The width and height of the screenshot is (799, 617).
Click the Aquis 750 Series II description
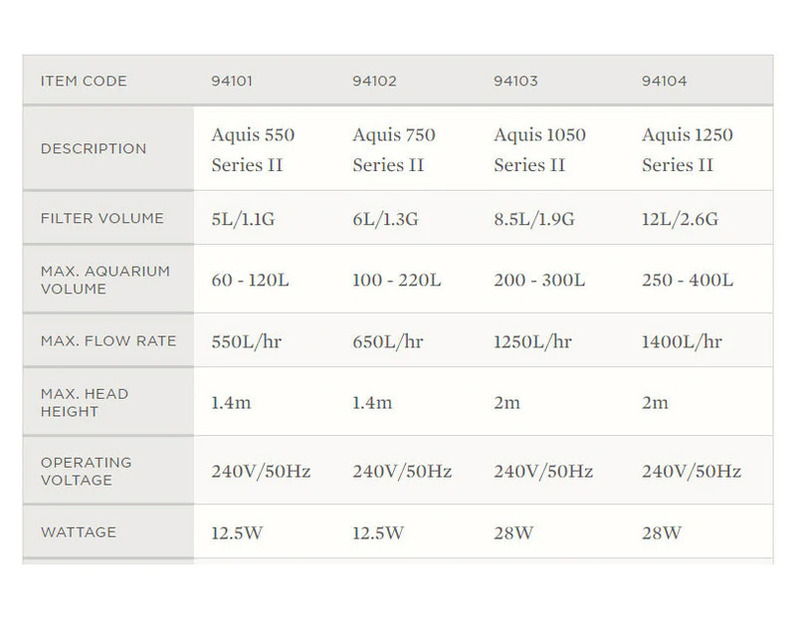point(395,150)
